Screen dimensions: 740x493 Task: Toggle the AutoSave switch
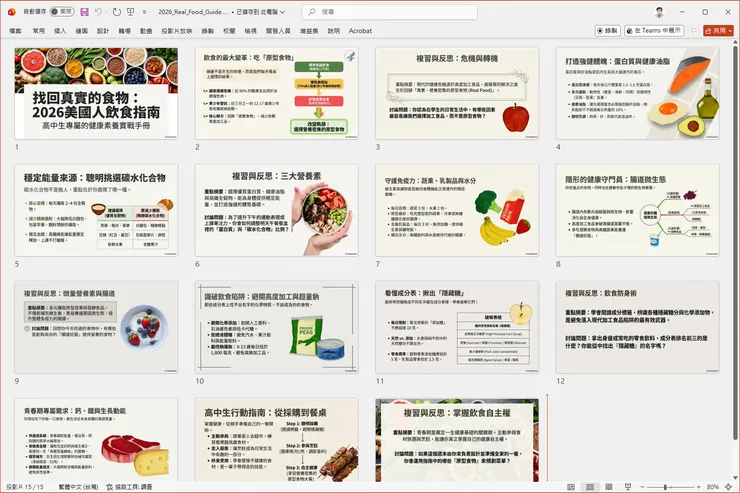point(62,11)
